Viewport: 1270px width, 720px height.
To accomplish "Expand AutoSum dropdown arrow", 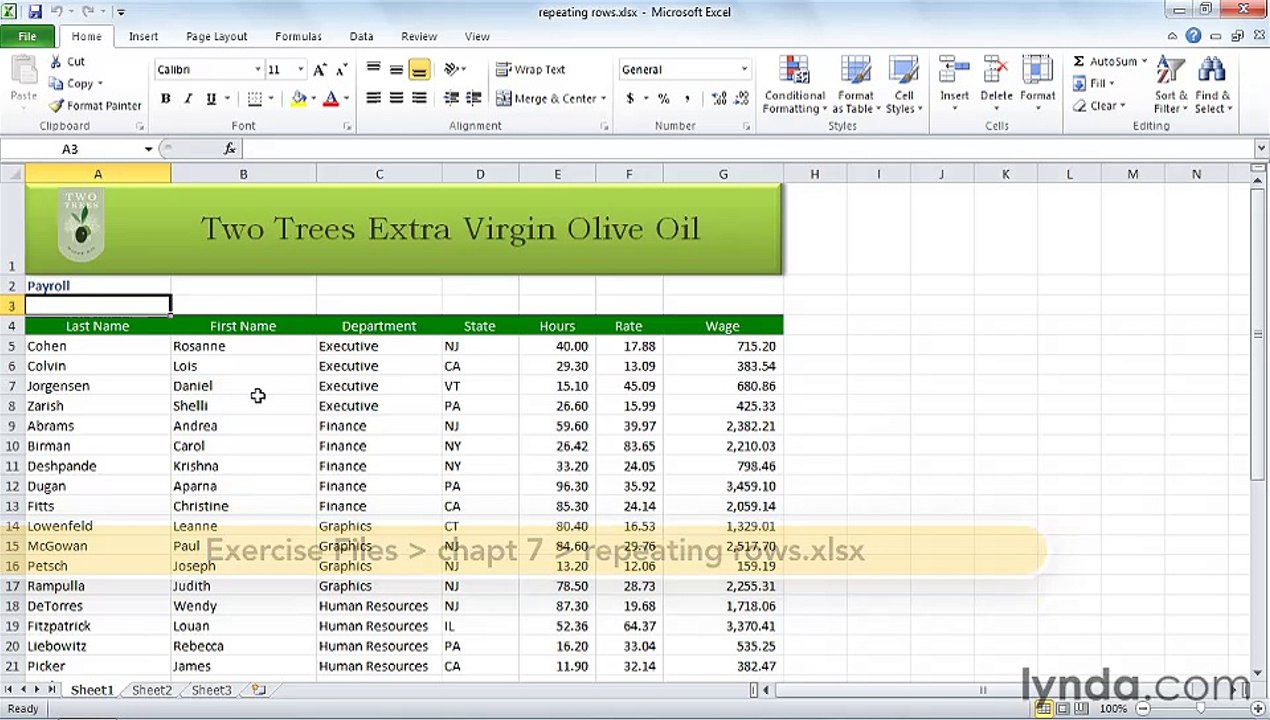I will [1144, 61].
